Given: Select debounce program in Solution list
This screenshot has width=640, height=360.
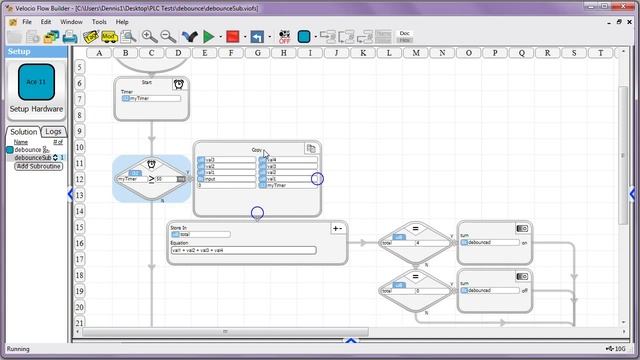Looking at the screenshot, I should pyautogui.click(x=28, y=150).
